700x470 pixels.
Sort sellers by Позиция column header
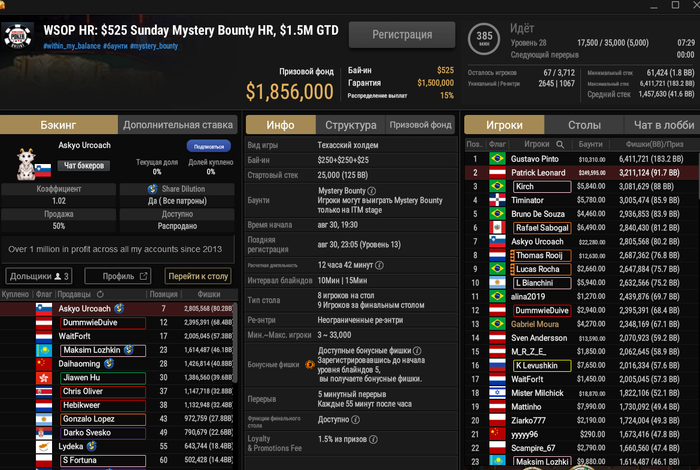pyautogui.click(x=163, y=294)
